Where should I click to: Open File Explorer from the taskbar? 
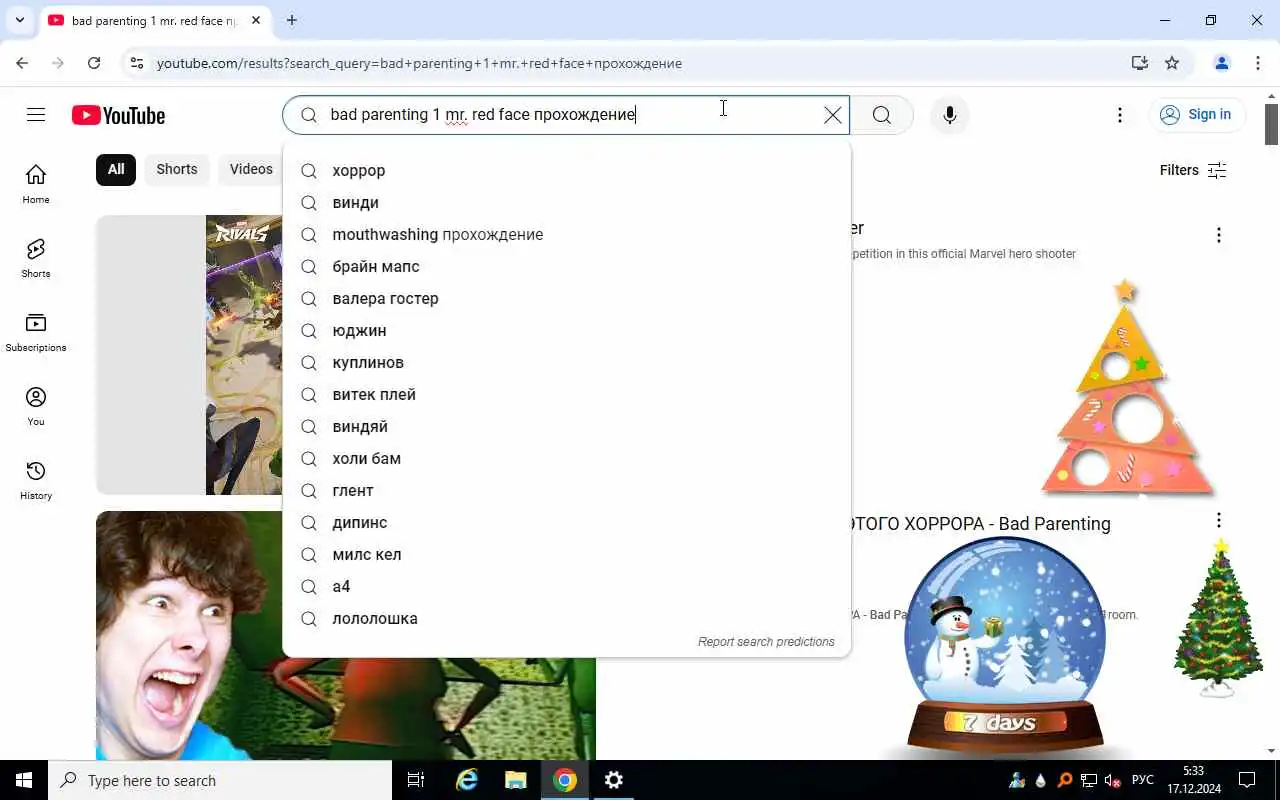[x=515, y=780]
